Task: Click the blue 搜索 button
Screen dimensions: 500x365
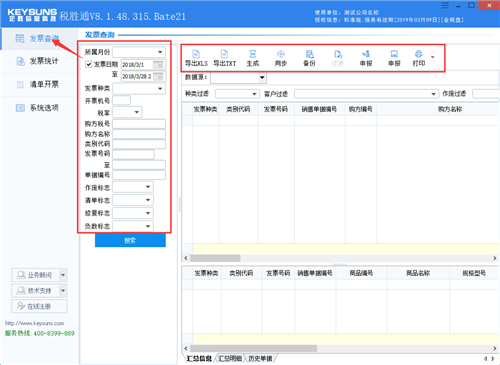Action: click(130, 240)
